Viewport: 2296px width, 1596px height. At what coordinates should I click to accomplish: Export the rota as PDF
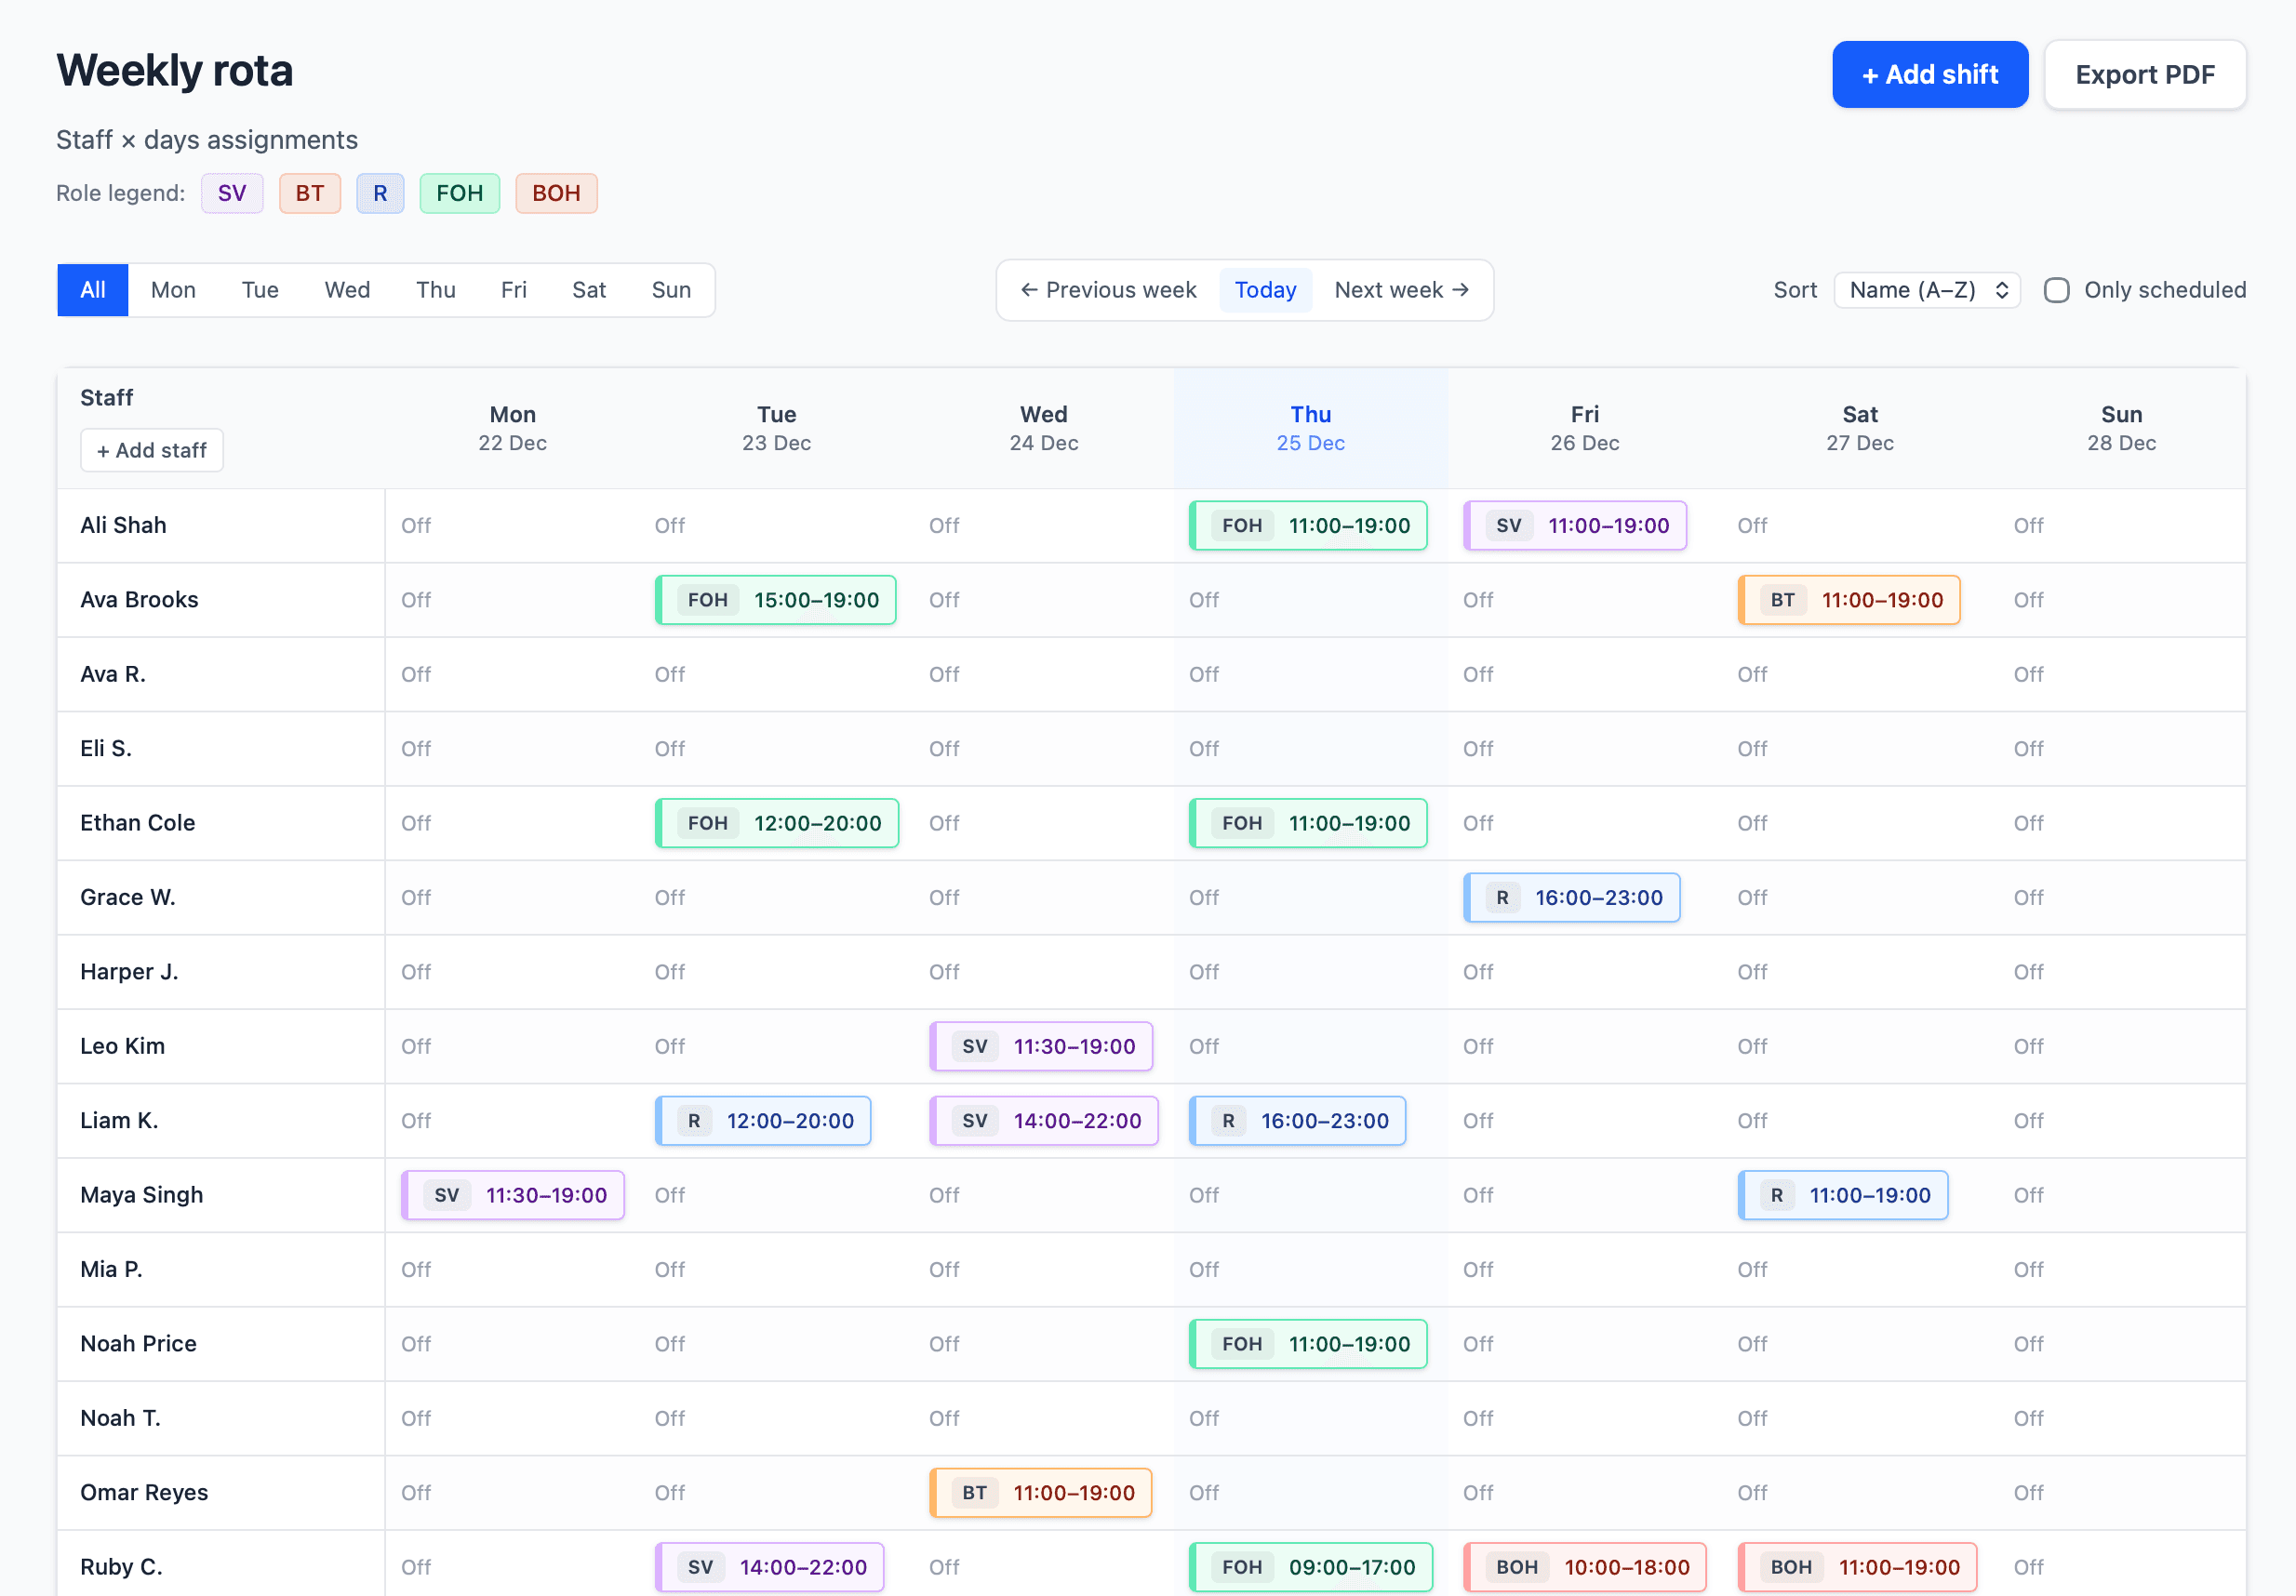(x=2144, y=74)
